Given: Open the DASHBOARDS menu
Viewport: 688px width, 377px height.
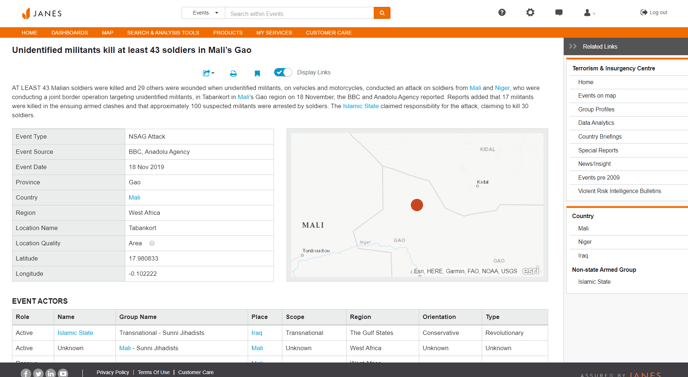Looking at the screenshot, I should (x=69, y=33).
